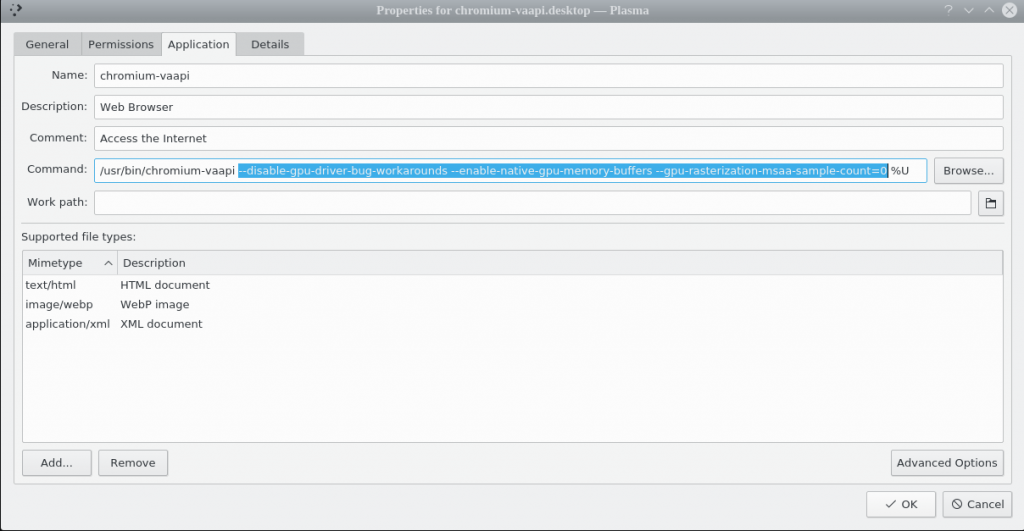Click inside the Comment field
Image resolution: width=1024 pixels, height=531 pixels.
548,138
